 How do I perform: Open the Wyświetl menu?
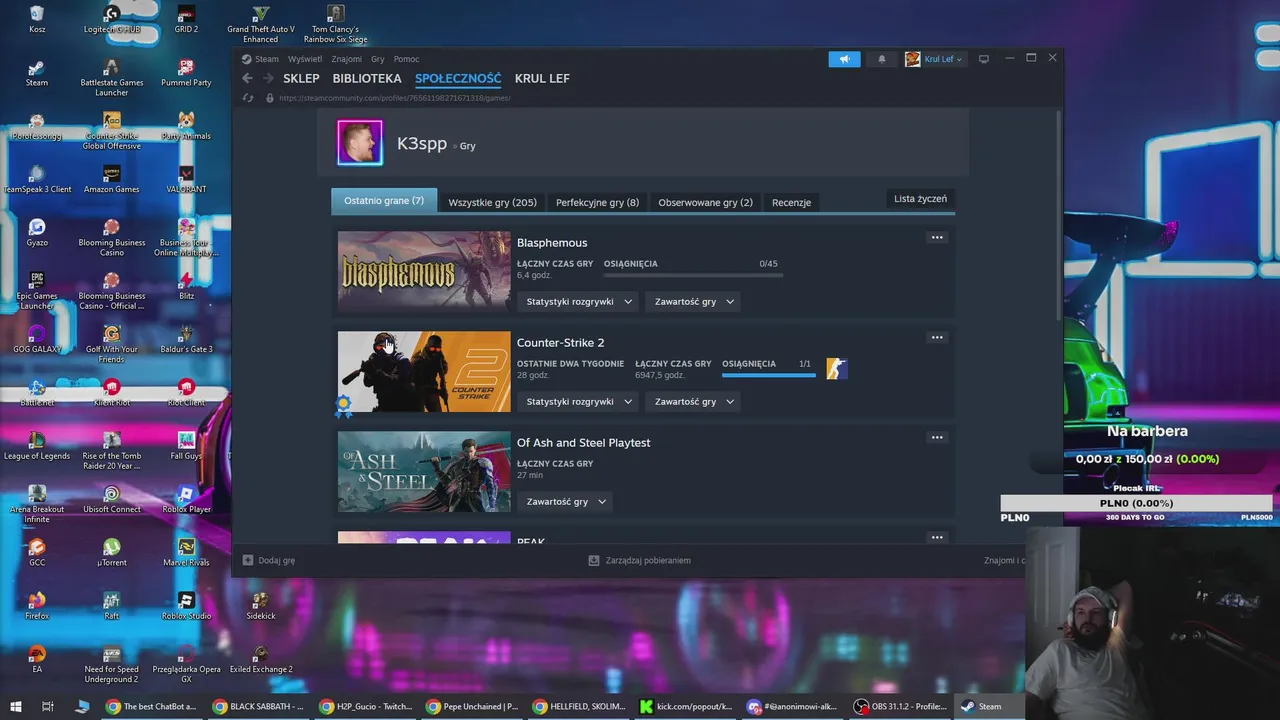305,59
